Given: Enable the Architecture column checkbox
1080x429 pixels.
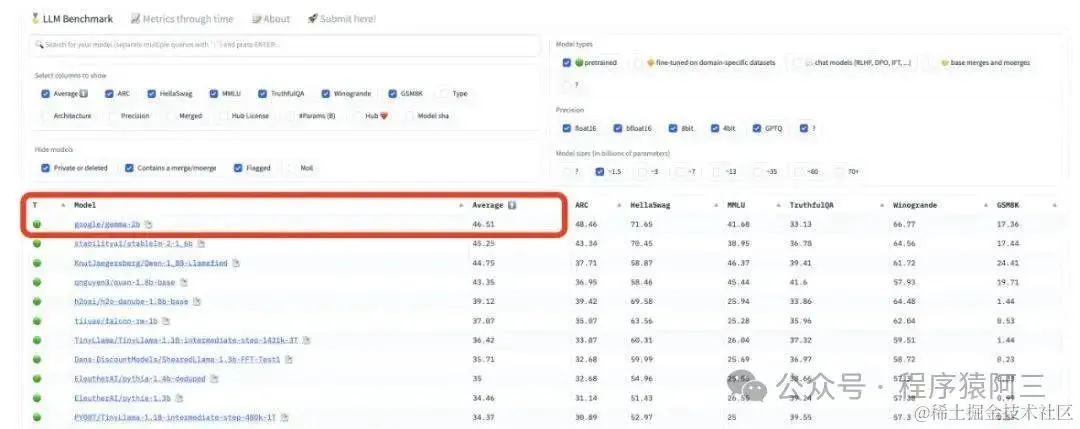Looking at the screenshot, I should click(x=45, y=116).
